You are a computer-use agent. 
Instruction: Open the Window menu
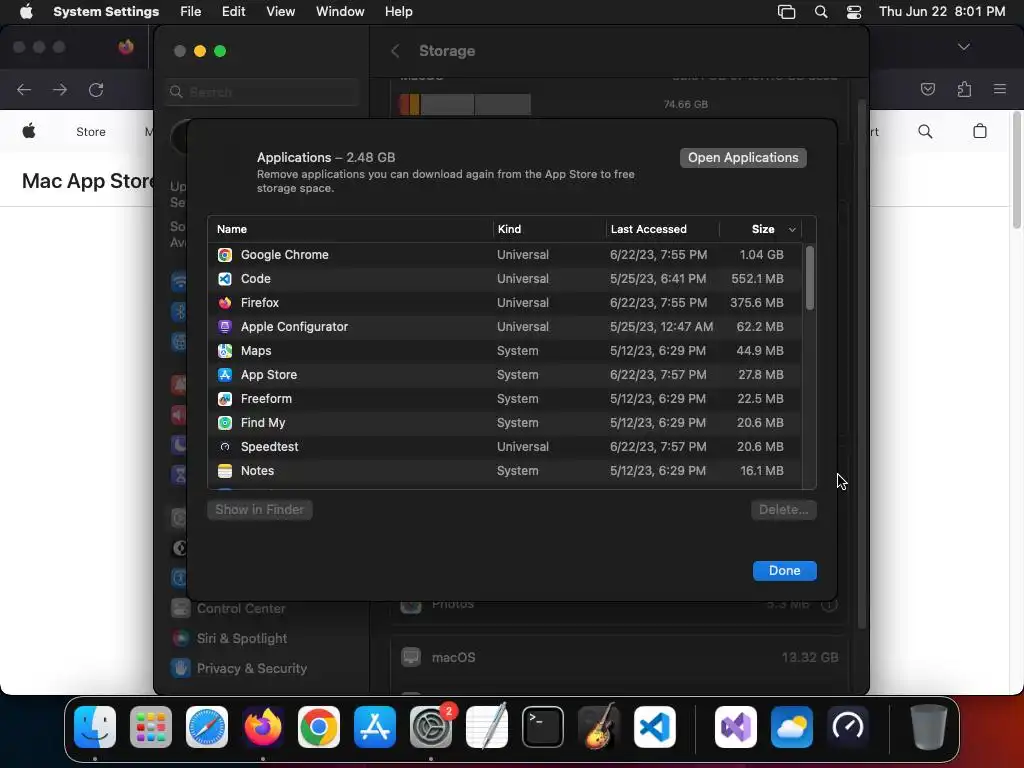[340, 12]
